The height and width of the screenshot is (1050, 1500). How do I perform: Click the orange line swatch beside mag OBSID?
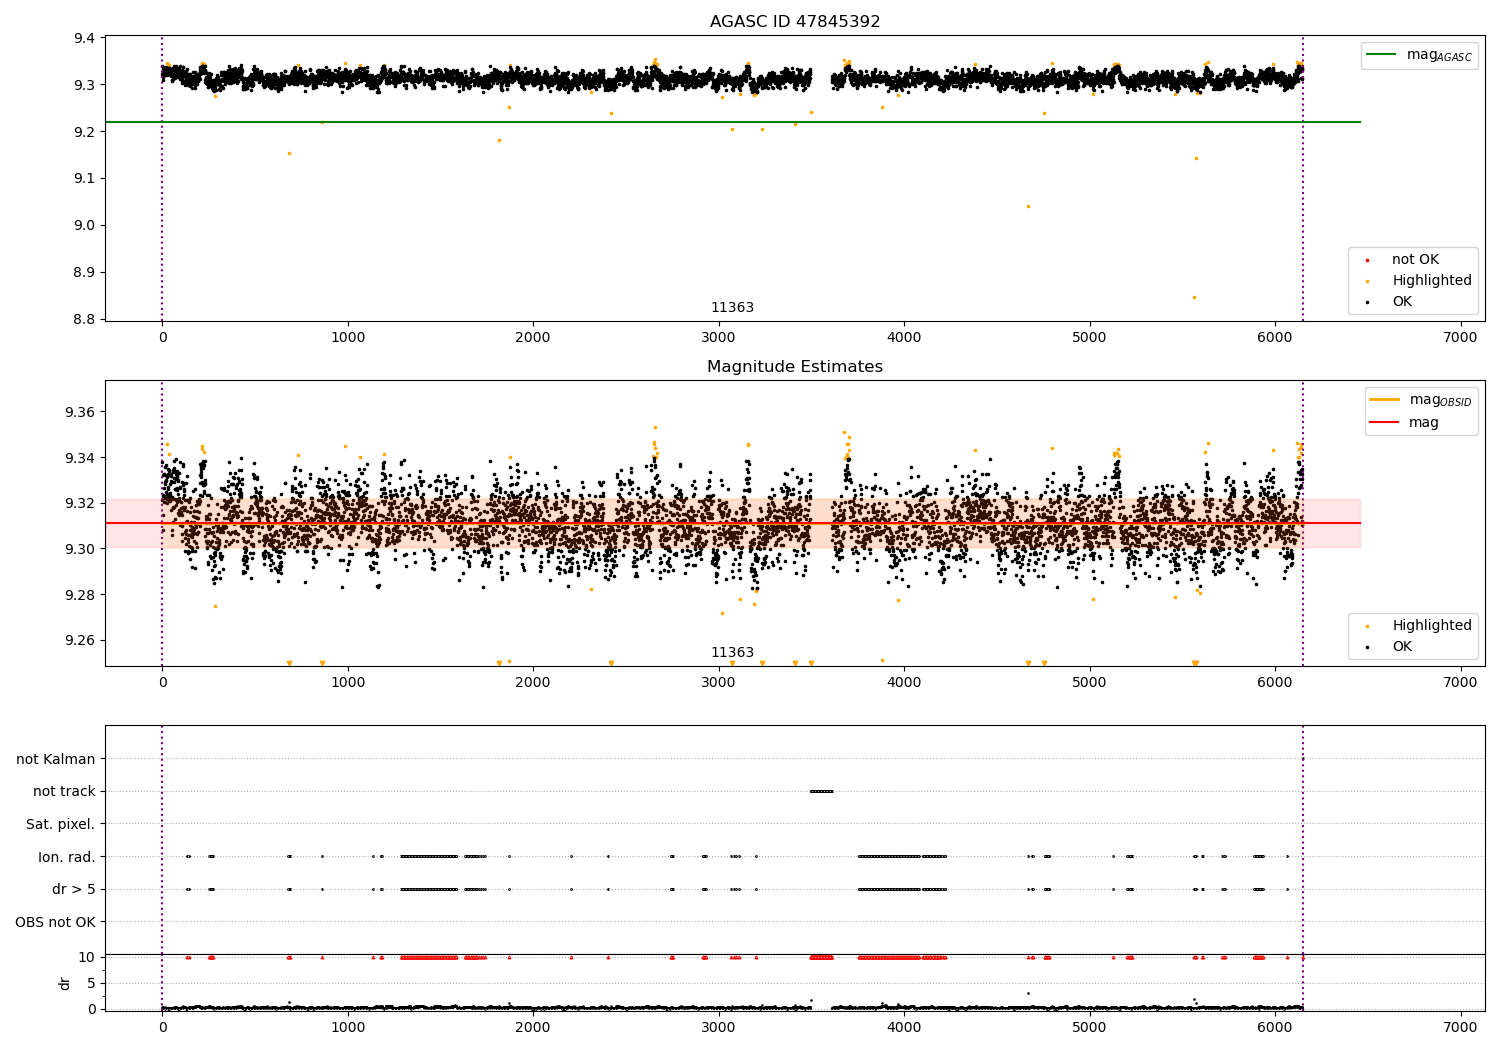[x=1384, y=400]
